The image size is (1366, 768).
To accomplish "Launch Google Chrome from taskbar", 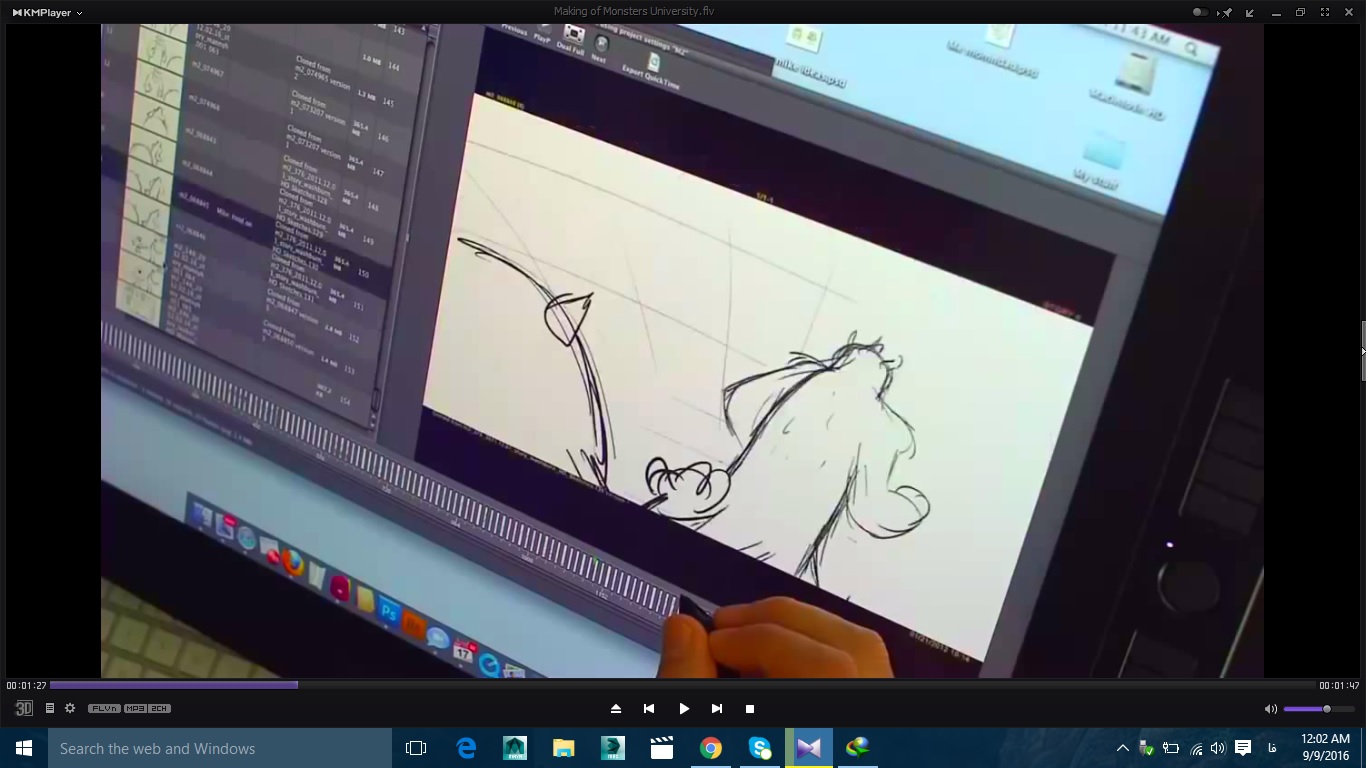I will point(711,748).
